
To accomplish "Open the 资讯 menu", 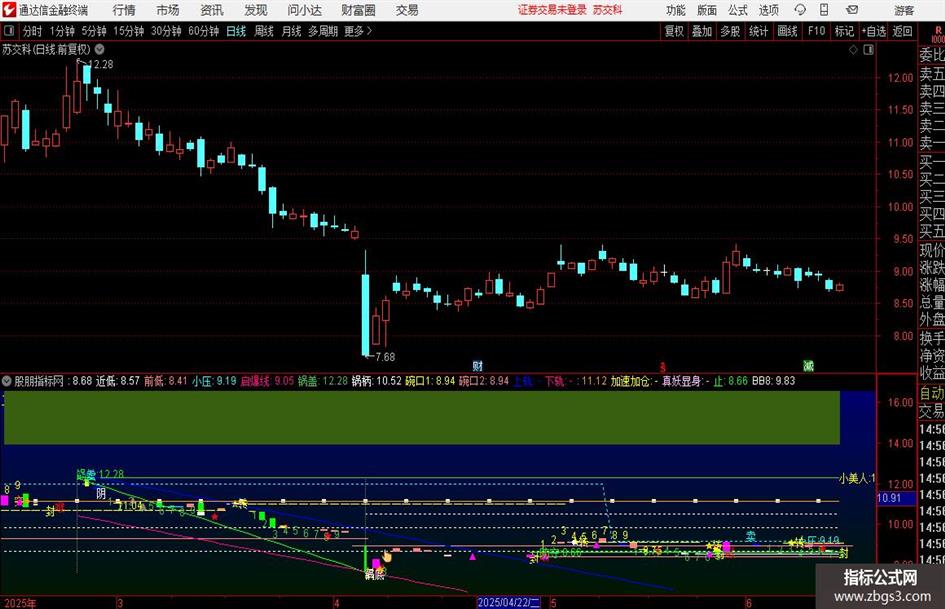I will pos(212,10).
